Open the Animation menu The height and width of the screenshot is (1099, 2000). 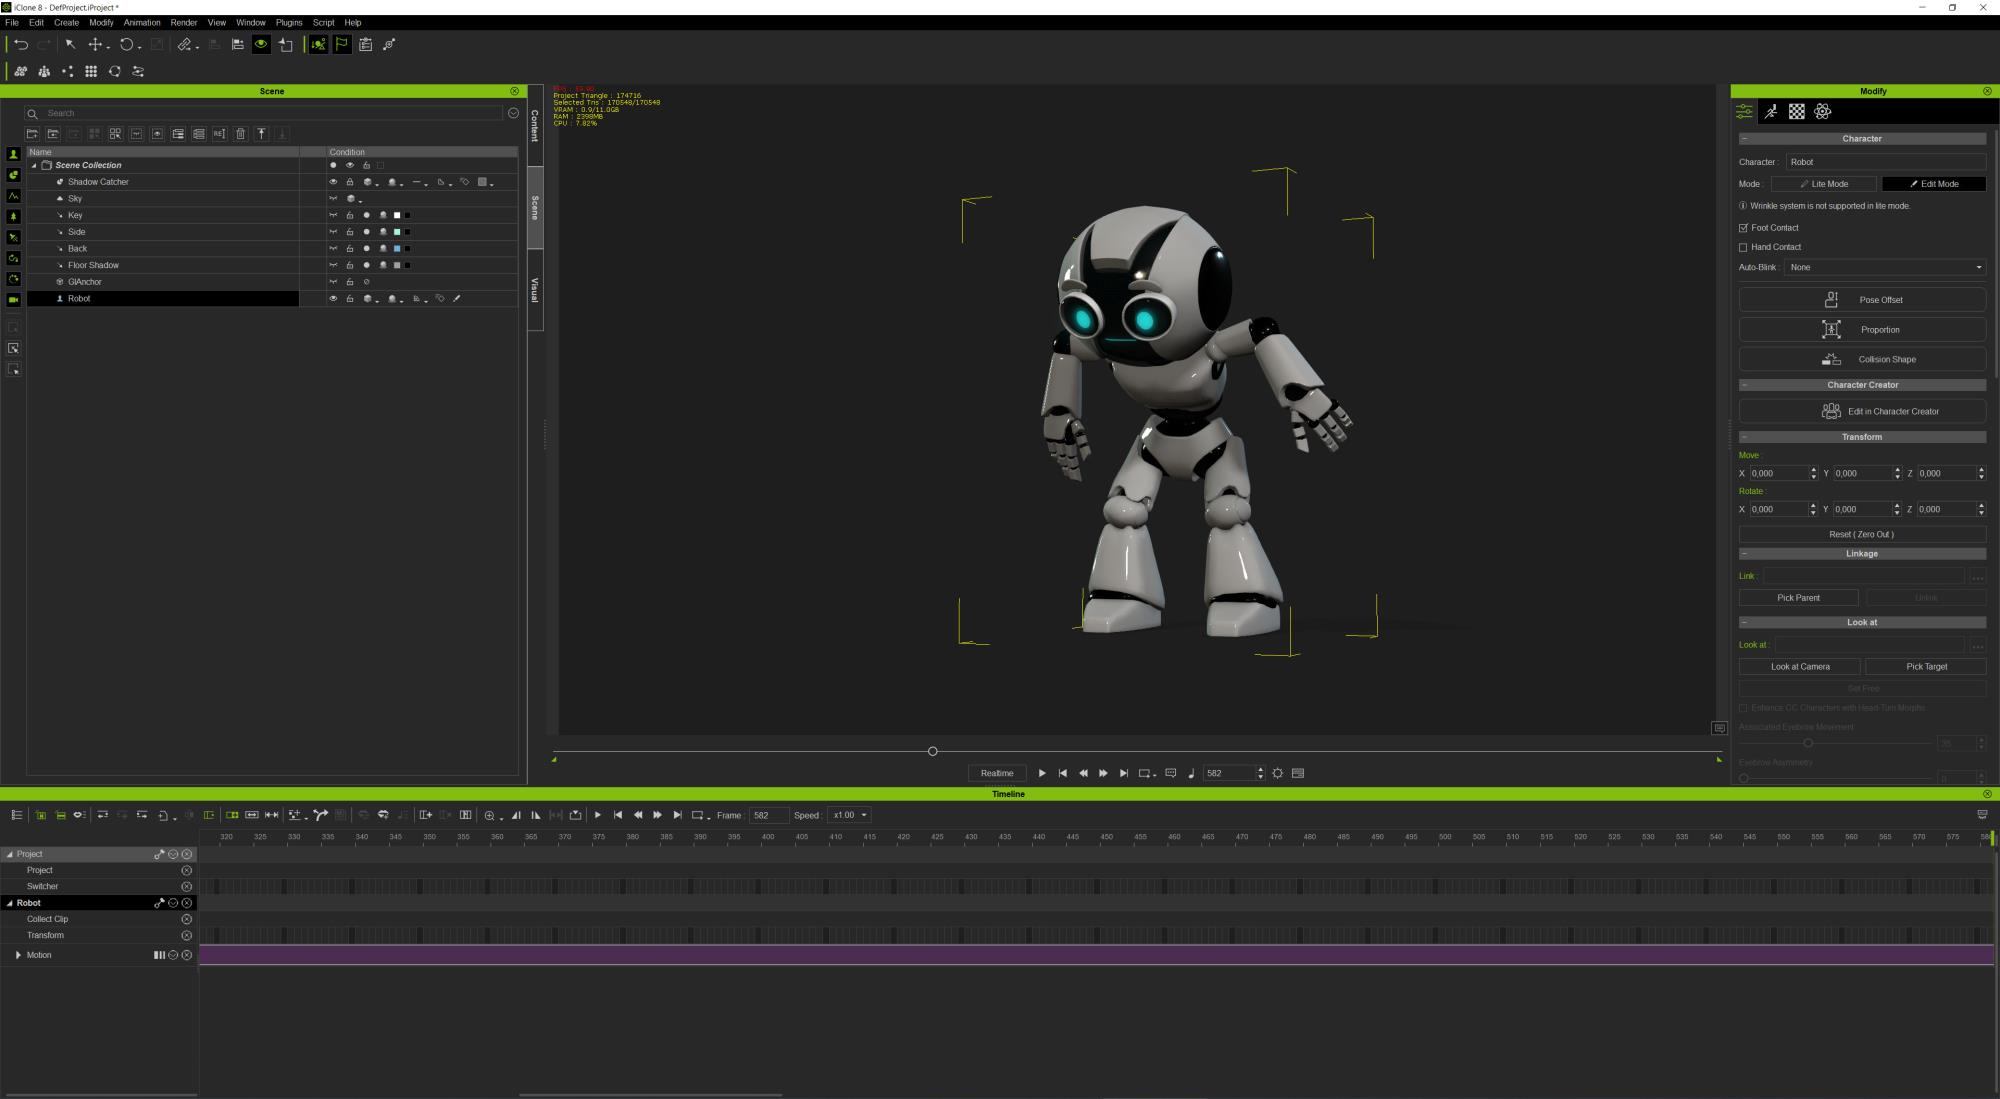(x=142, y=22)
